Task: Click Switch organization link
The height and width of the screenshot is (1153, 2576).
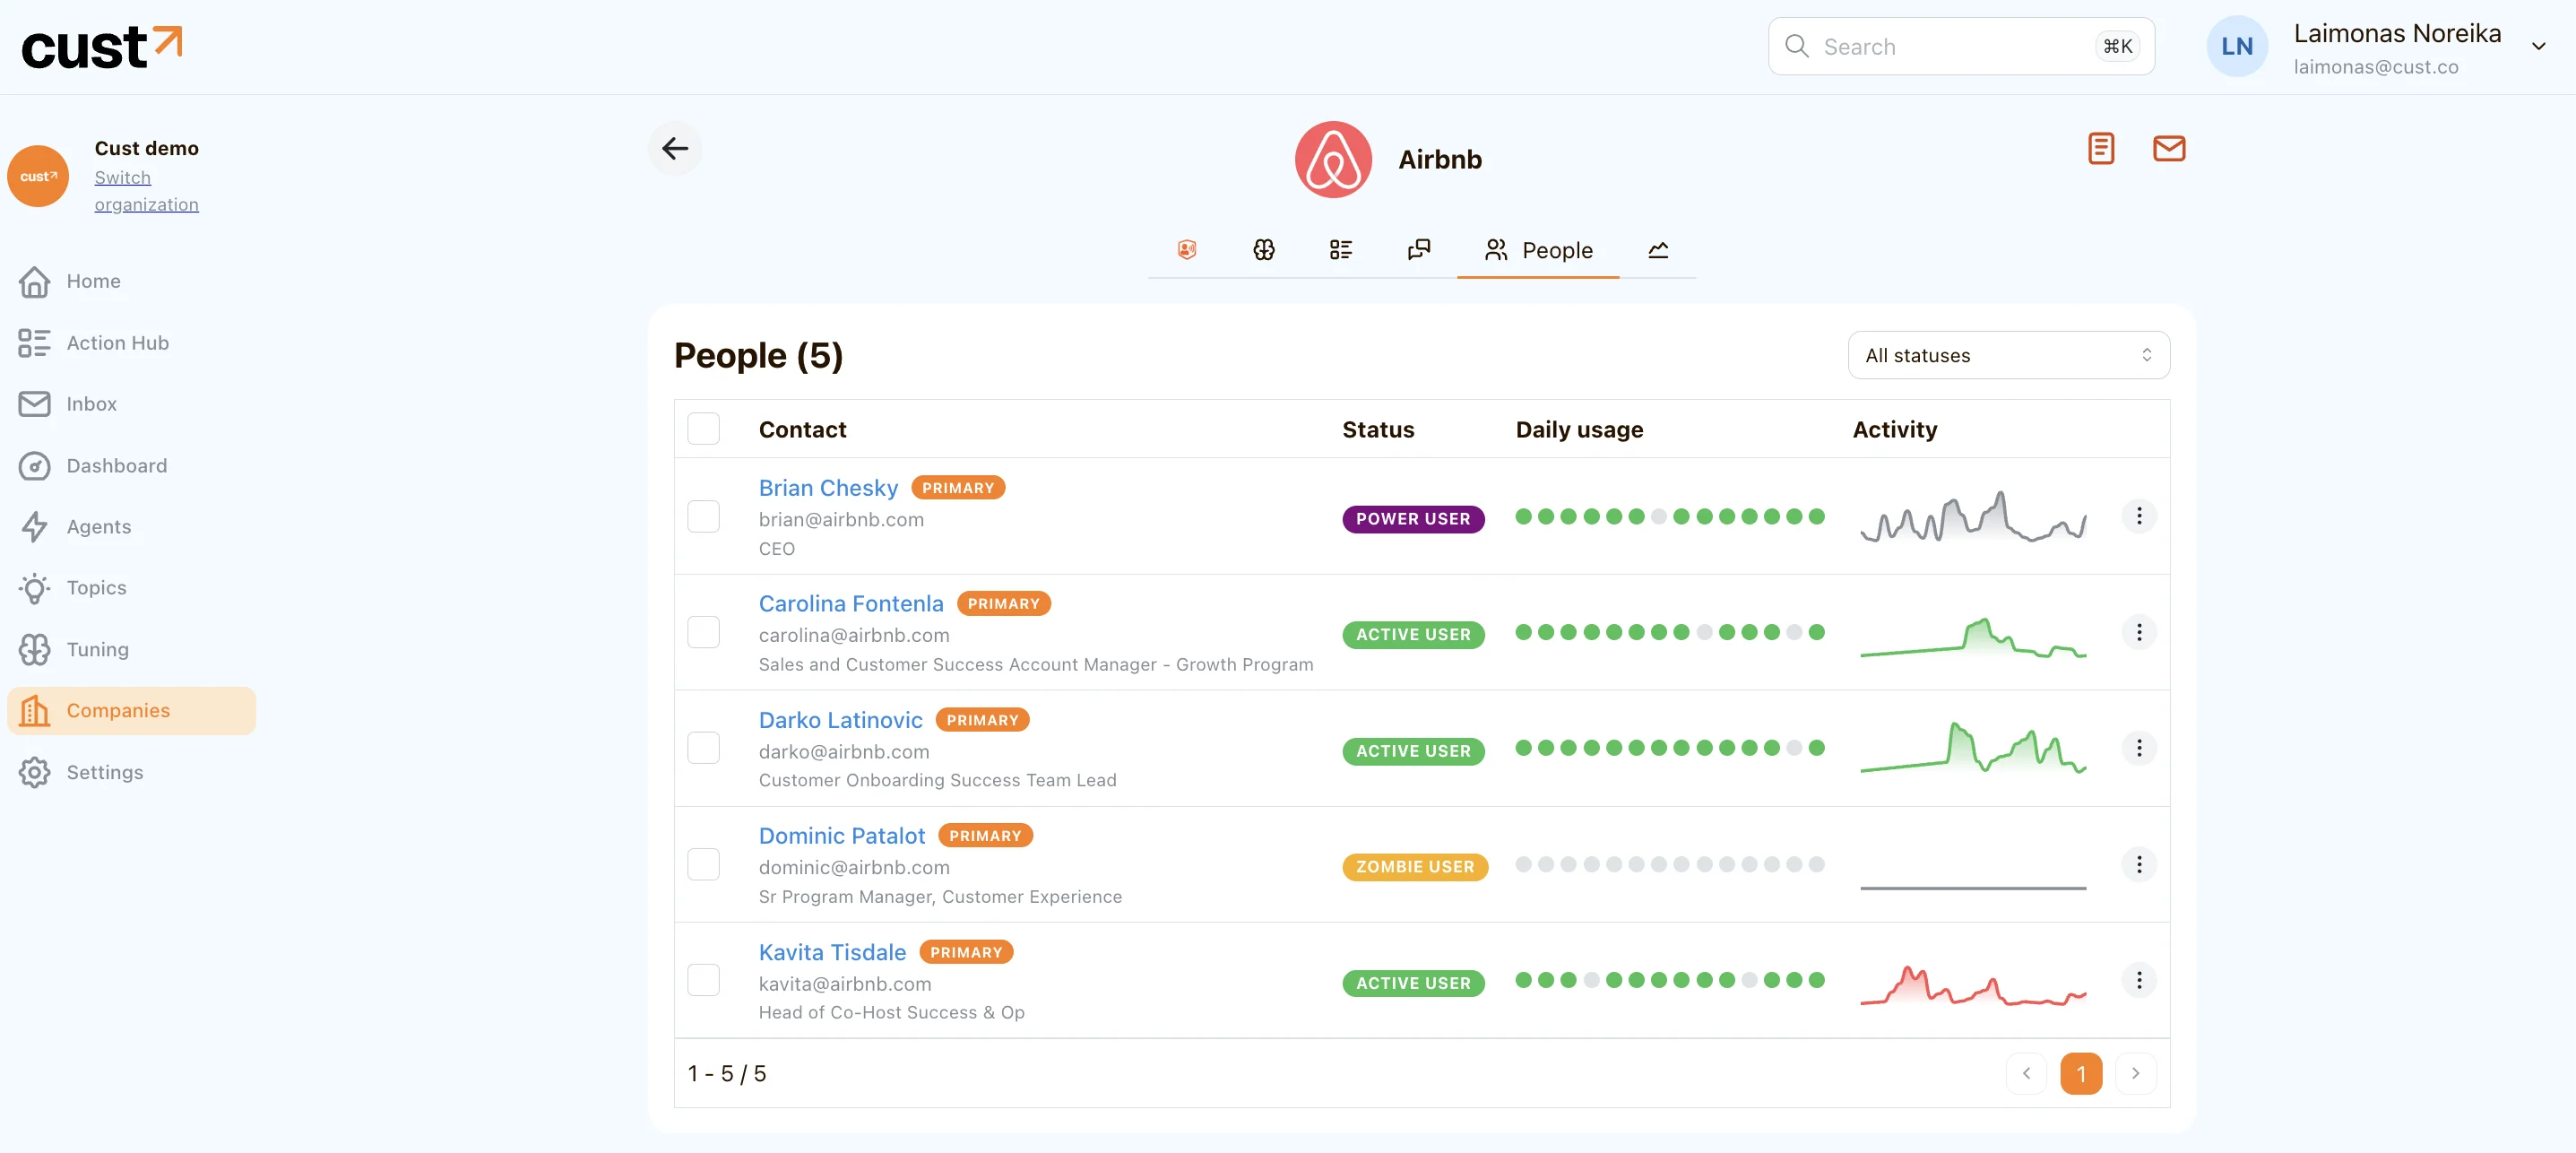Action: point(146,190)
